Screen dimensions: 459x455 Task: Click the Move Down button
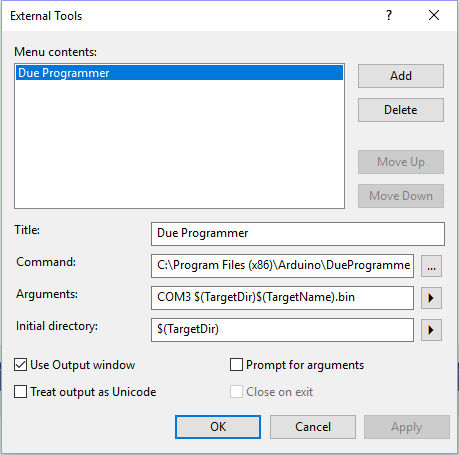(401, 196)
